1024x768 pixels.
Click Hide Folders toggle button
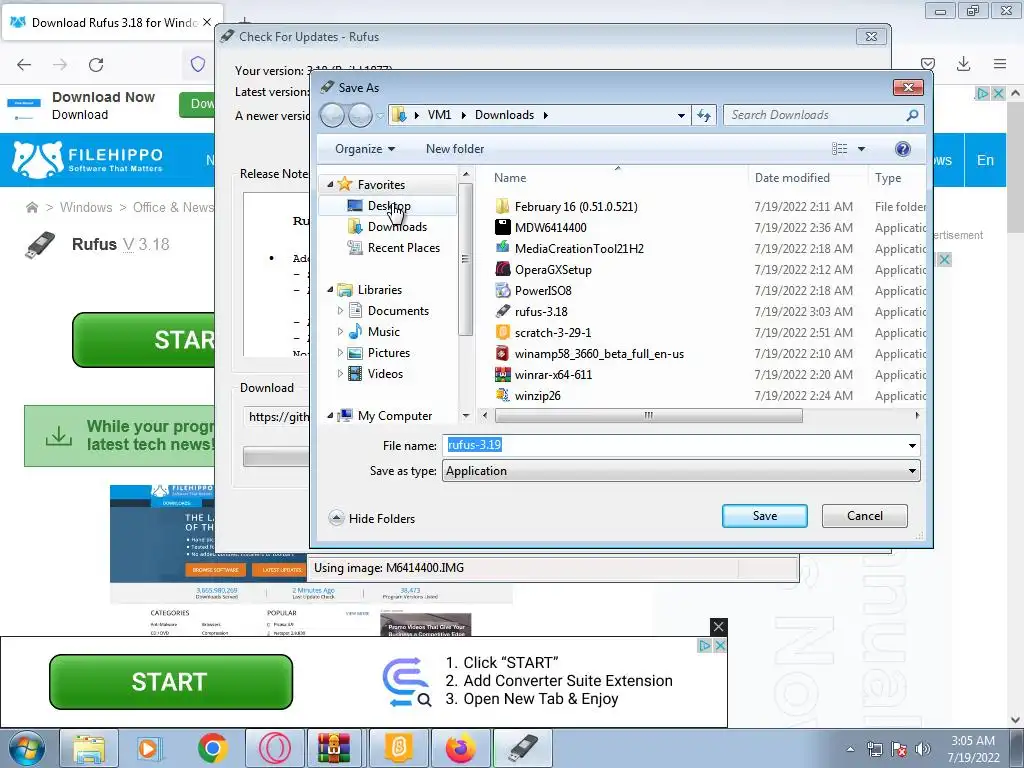[372, 519]
